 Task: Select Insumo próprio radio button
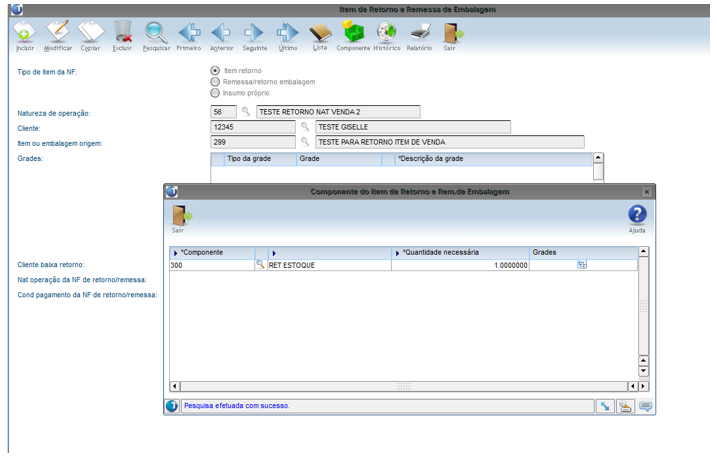click(215, 93)
